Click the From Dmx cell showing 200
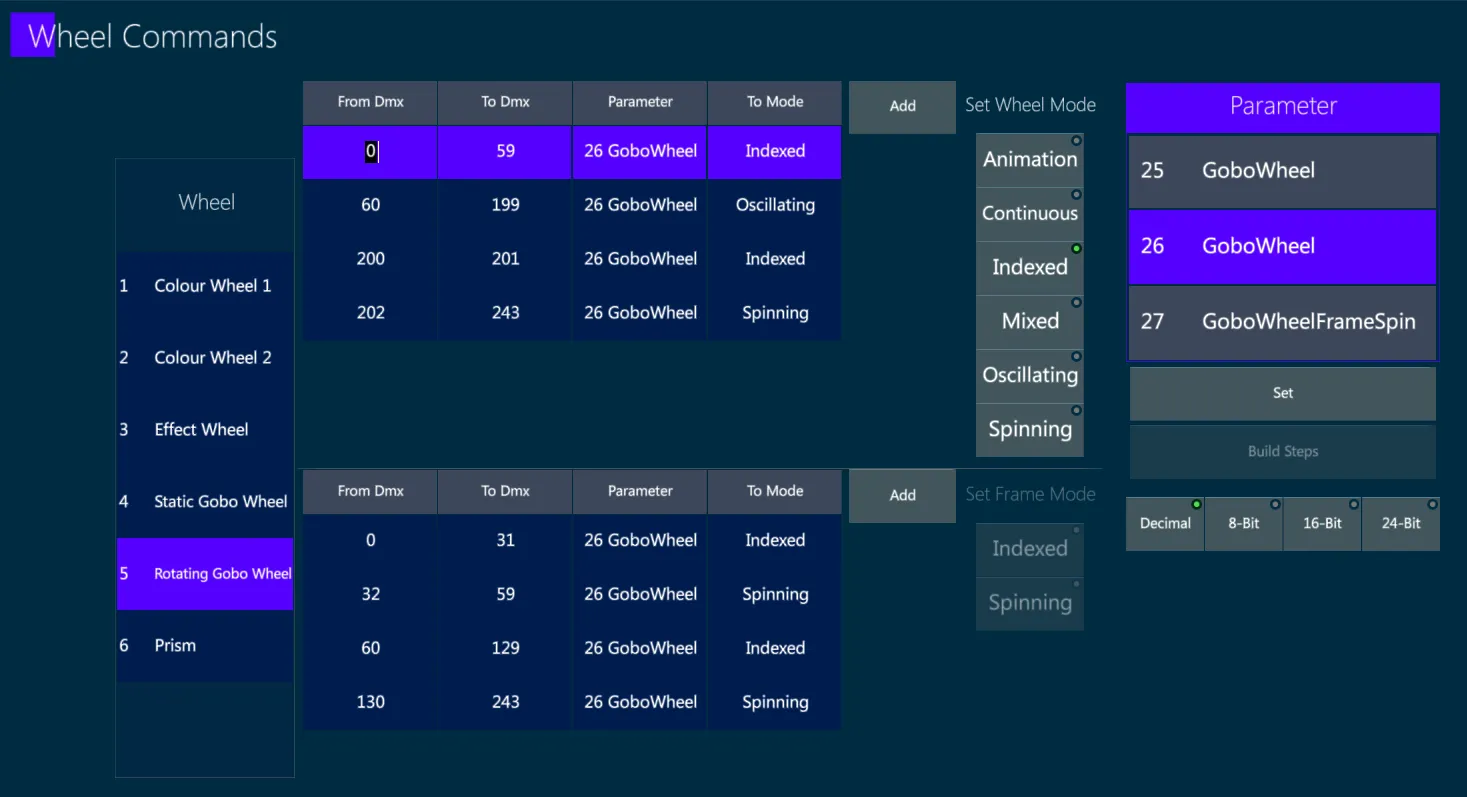 click(370, 259)
